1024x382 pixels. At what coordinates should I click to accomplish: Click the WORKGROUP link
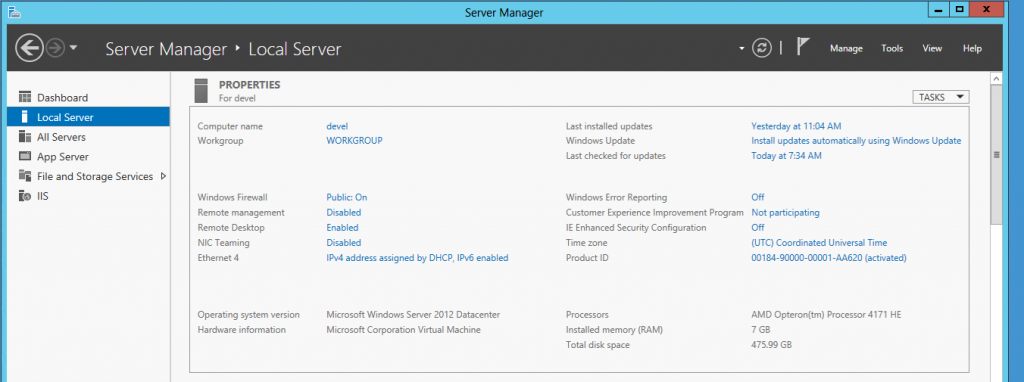click(x=355, y=140)
